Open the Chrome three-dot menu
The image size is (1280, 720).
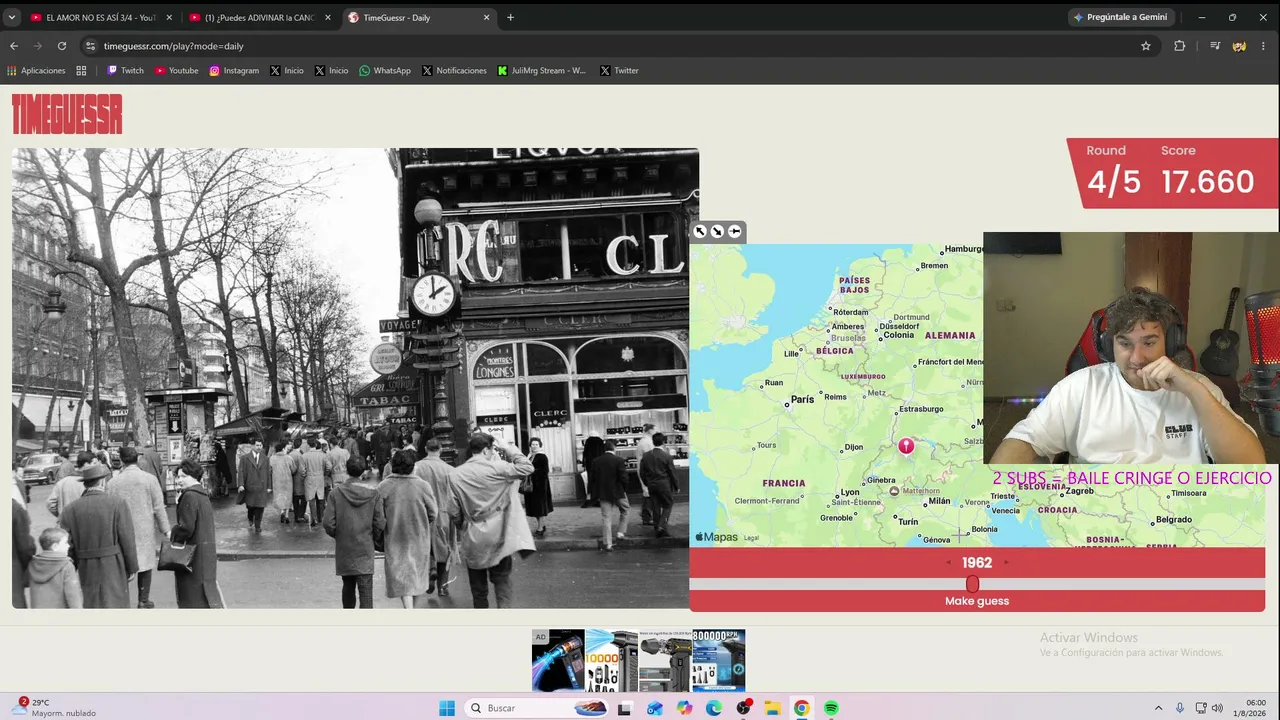coord(1265,46)
